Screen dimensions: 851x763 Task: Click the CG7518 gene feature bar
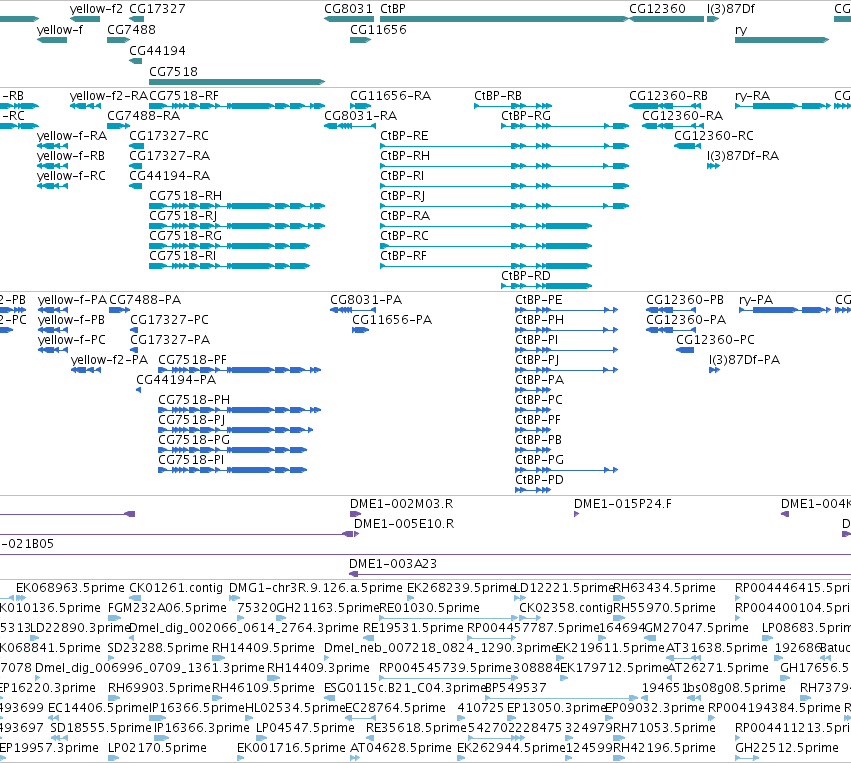pos(237,82)
